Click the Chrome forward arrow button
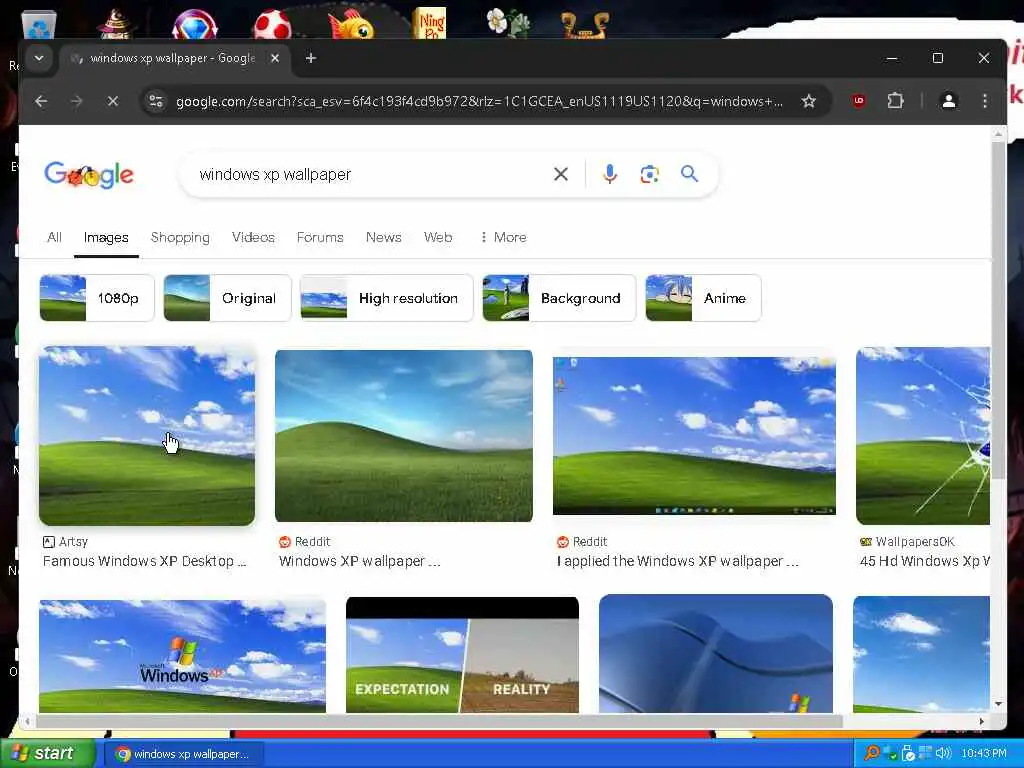Image resolution: width=1024 pixels, height=768 pixels. [76, 101]
